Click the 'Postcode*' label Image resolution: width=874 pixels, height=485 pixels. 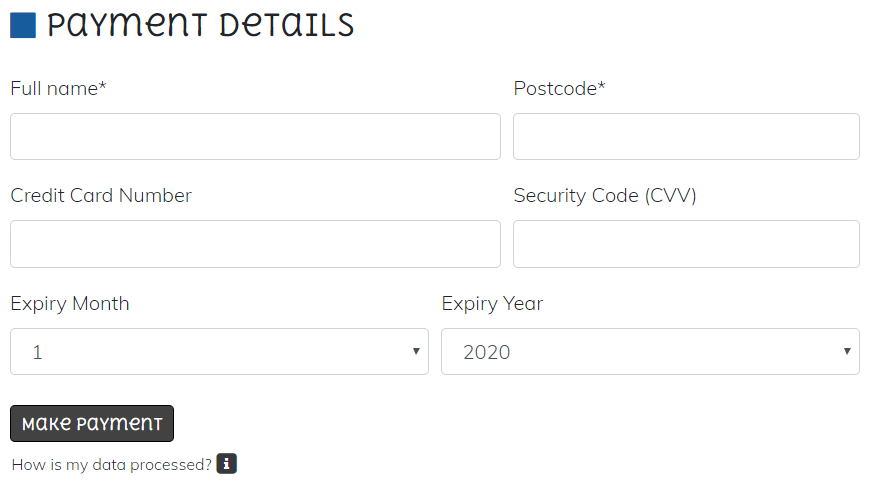pyautogui.click(x=559, y=89)
